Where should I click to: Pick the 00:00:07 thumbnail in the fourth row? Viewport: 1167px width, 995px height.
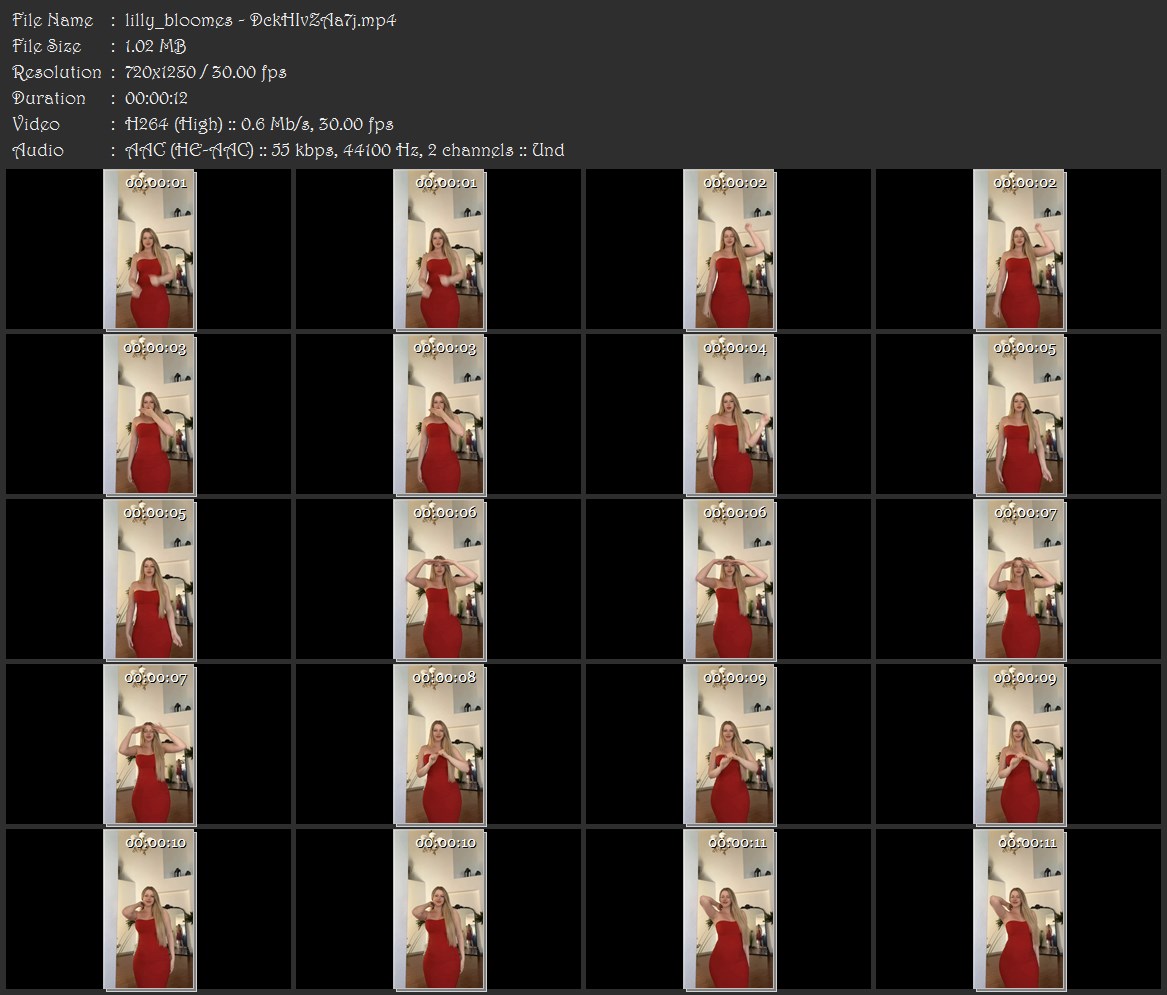[x=149, y=744]
